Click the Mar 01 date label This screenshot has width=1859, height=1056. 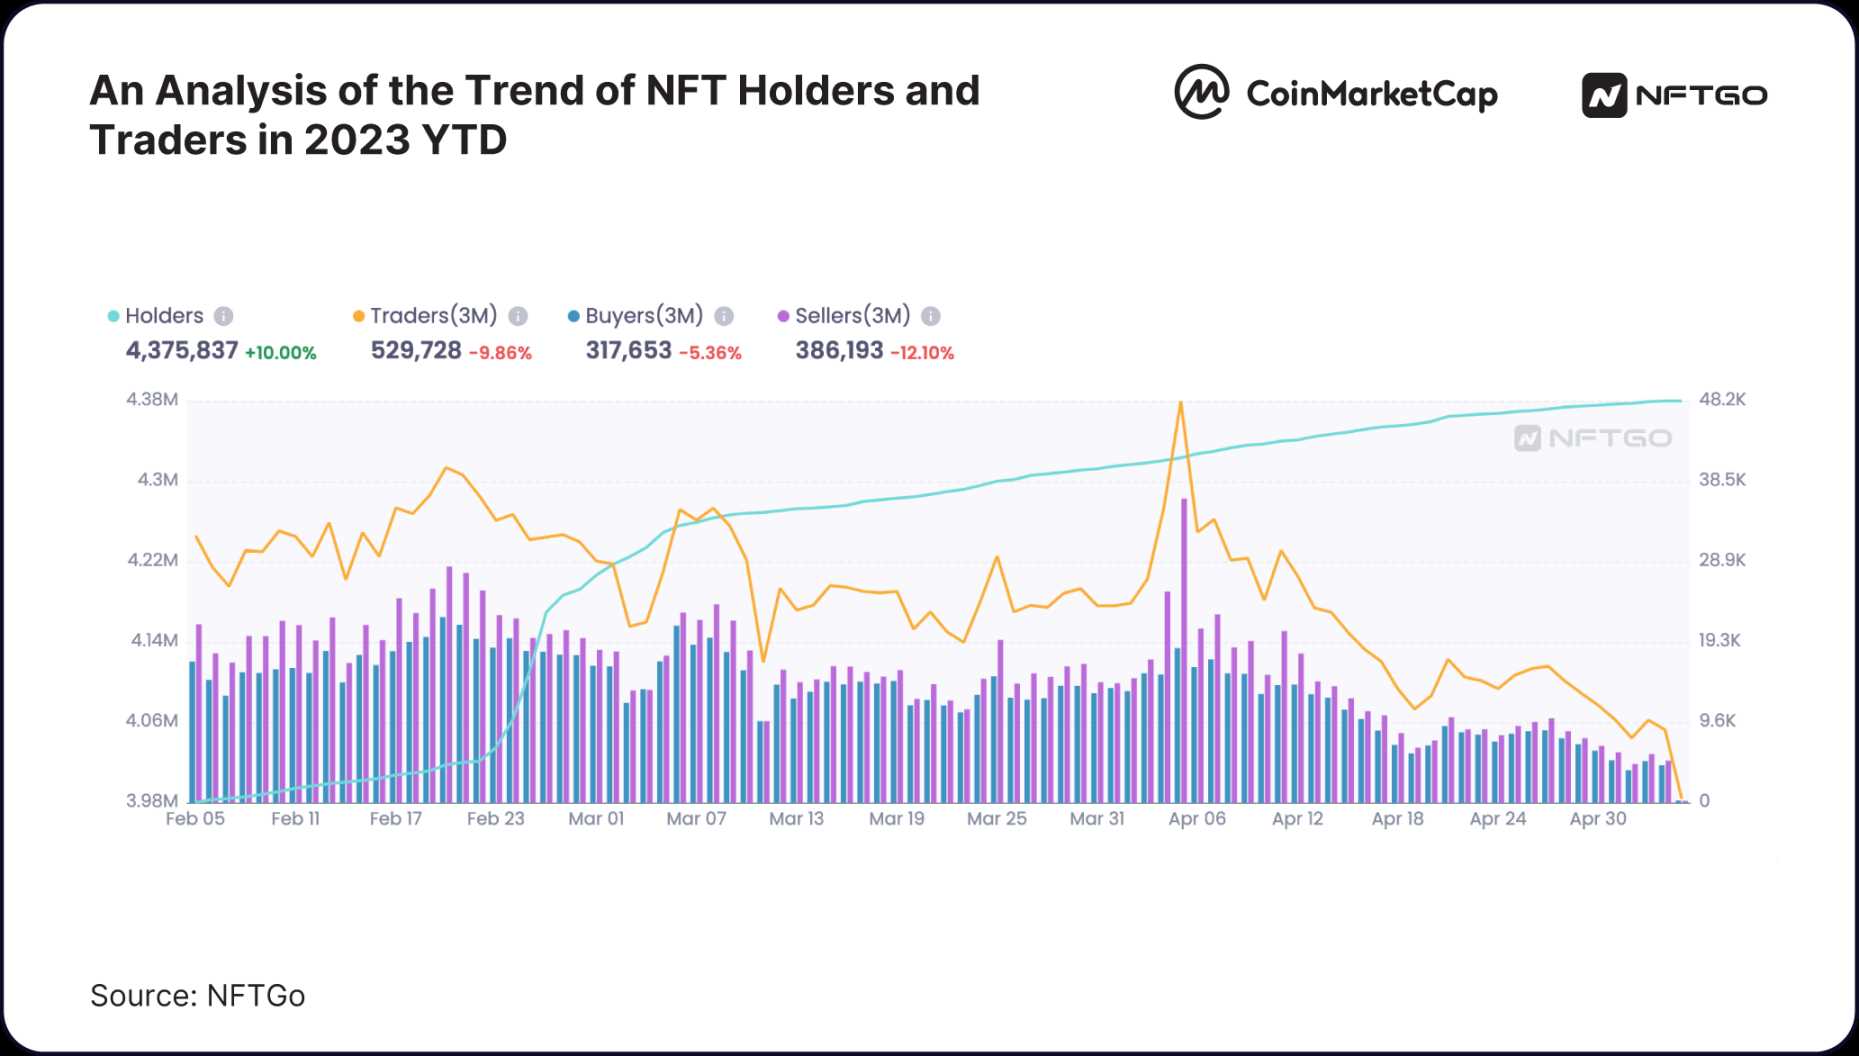tap(596, 819)
